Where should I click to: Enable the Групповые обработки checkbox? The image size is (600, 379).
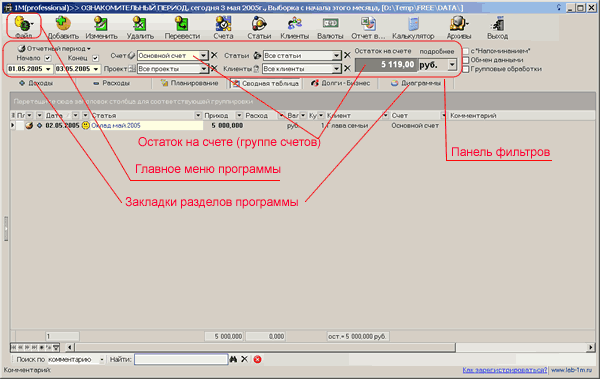coord(466,69)
